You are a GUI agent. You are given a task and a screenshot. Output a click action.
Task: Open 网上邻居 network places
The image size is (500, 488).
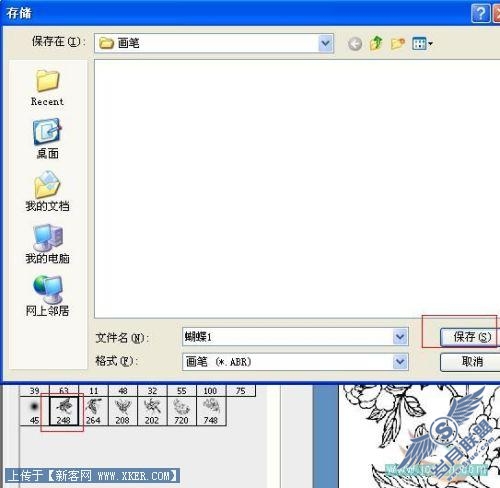coord(47,296)
